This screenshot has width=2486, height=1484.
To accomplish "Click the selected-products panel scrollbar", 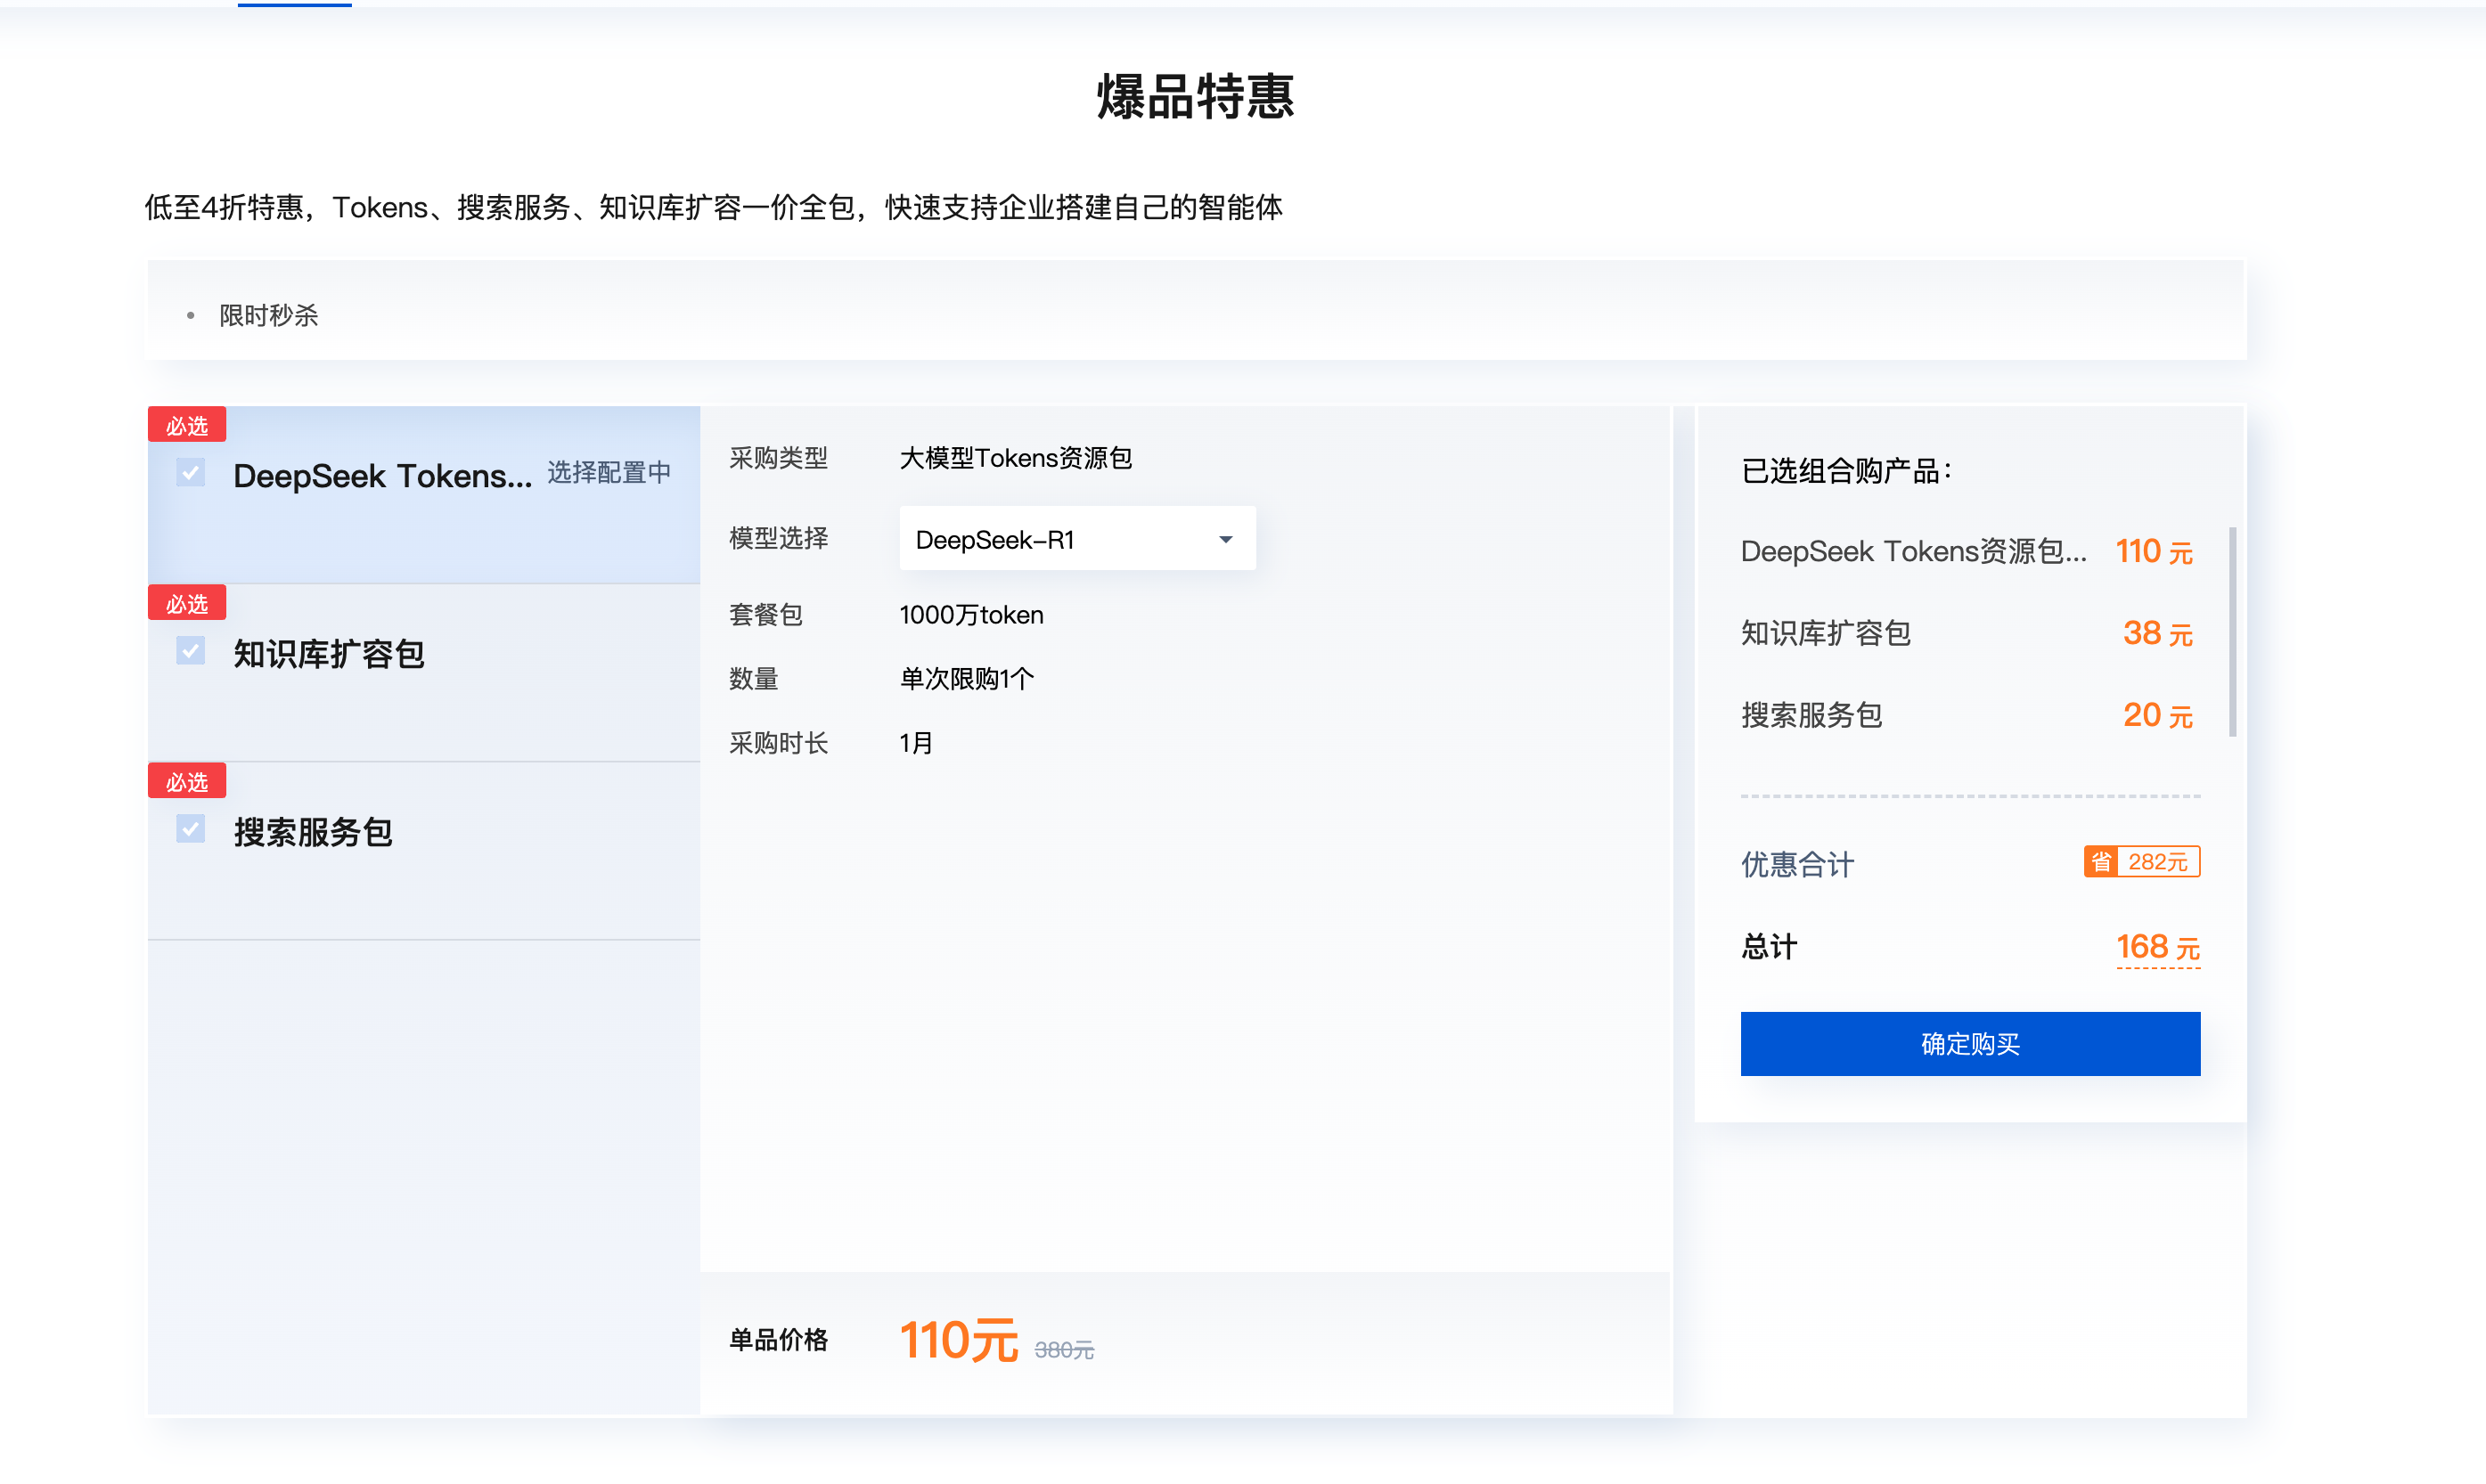I will pyautogui.click(x=2232, y=632).
